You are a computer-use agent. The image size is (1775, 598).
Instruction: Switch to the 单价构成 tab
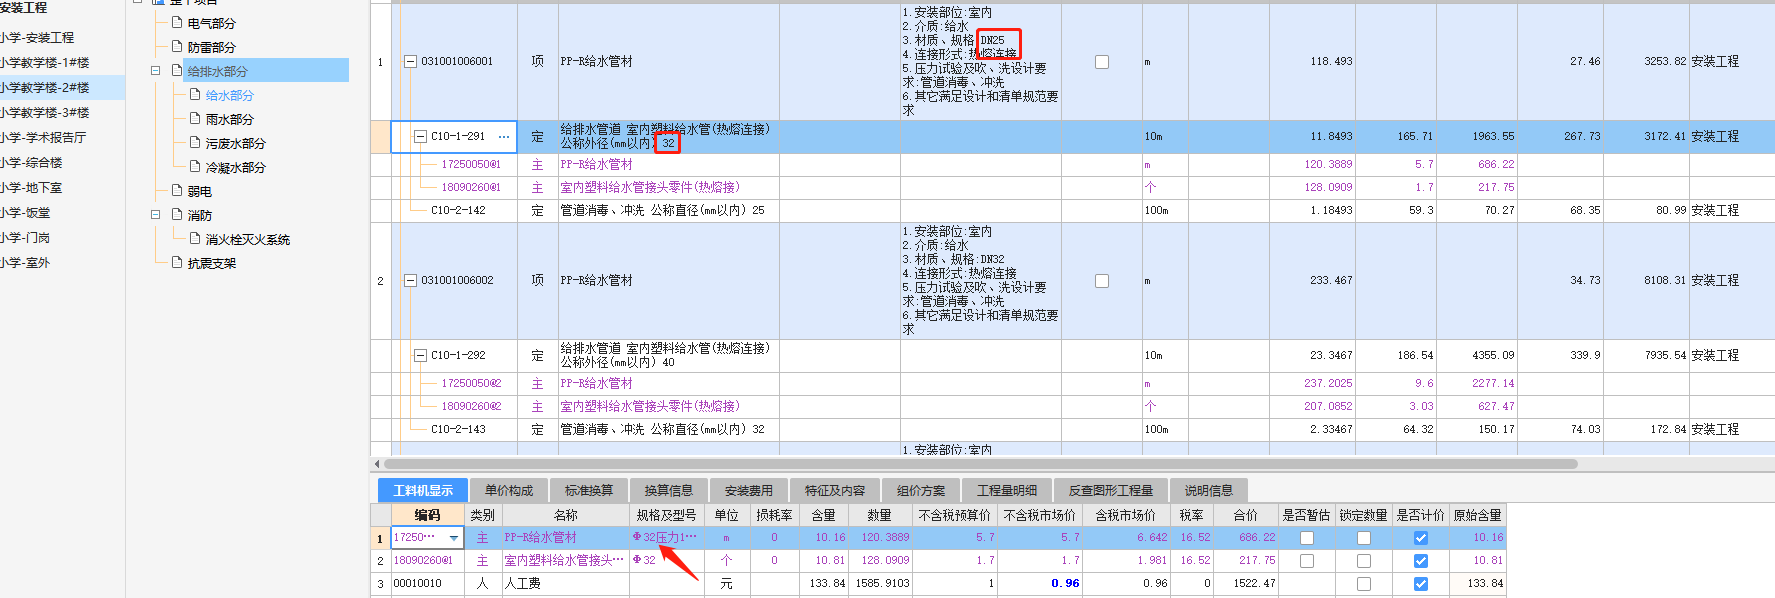point(509,490)
